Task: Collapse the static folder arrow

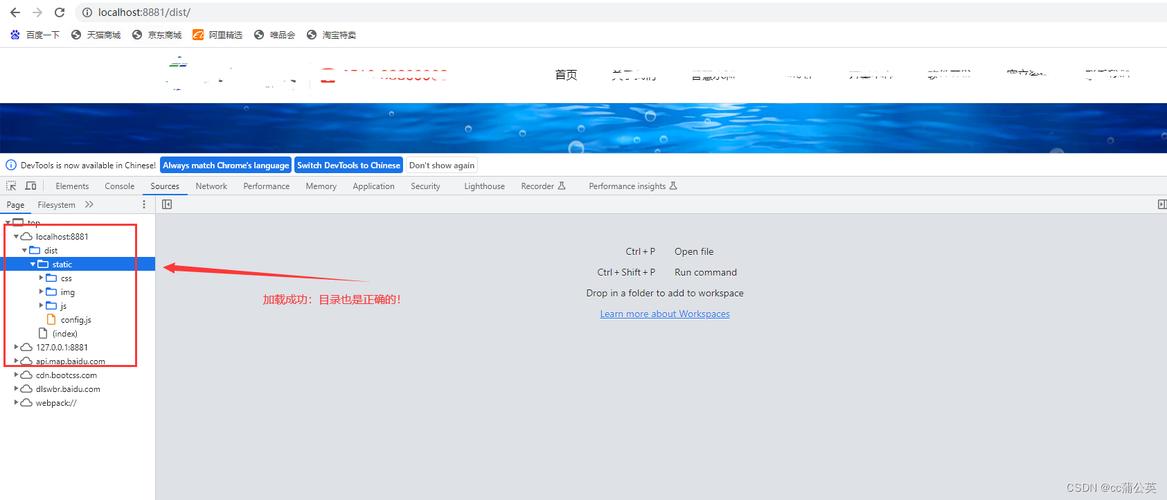Action: [x=33, y=264]
